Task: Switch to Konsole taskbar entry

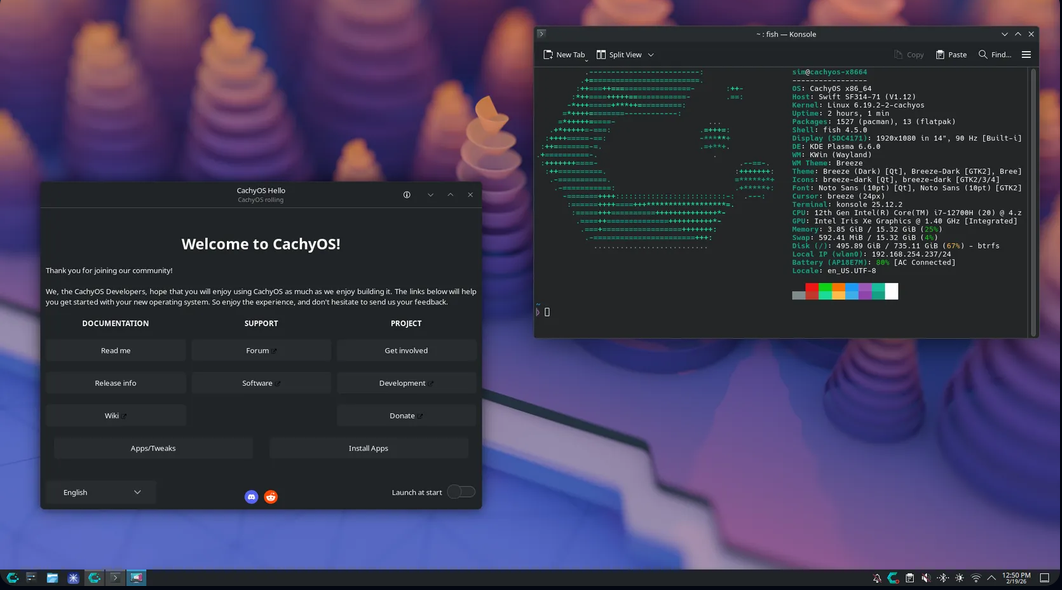Action: (115, 578)
